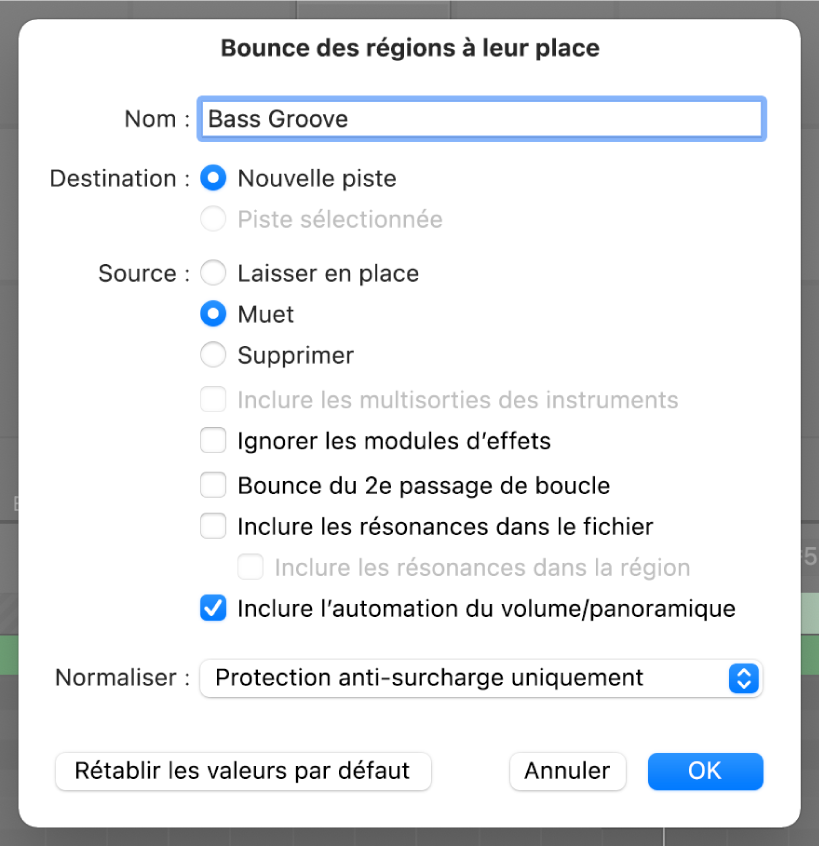The image size is (819, 846).
Task: Select 'Supprimer' as the source option
Action: click(212, 355)
